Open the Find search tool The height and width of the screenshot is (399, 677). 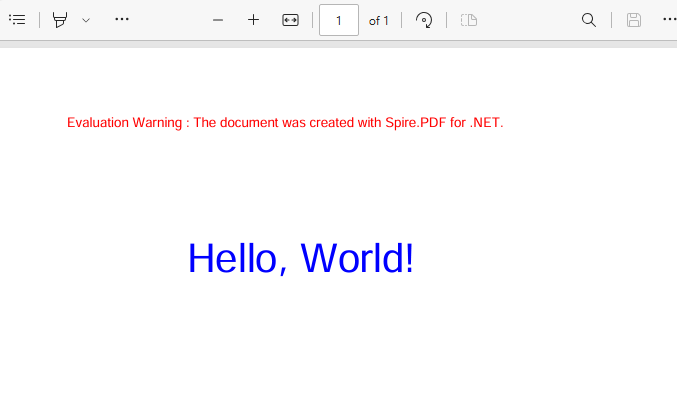[588, 20]
